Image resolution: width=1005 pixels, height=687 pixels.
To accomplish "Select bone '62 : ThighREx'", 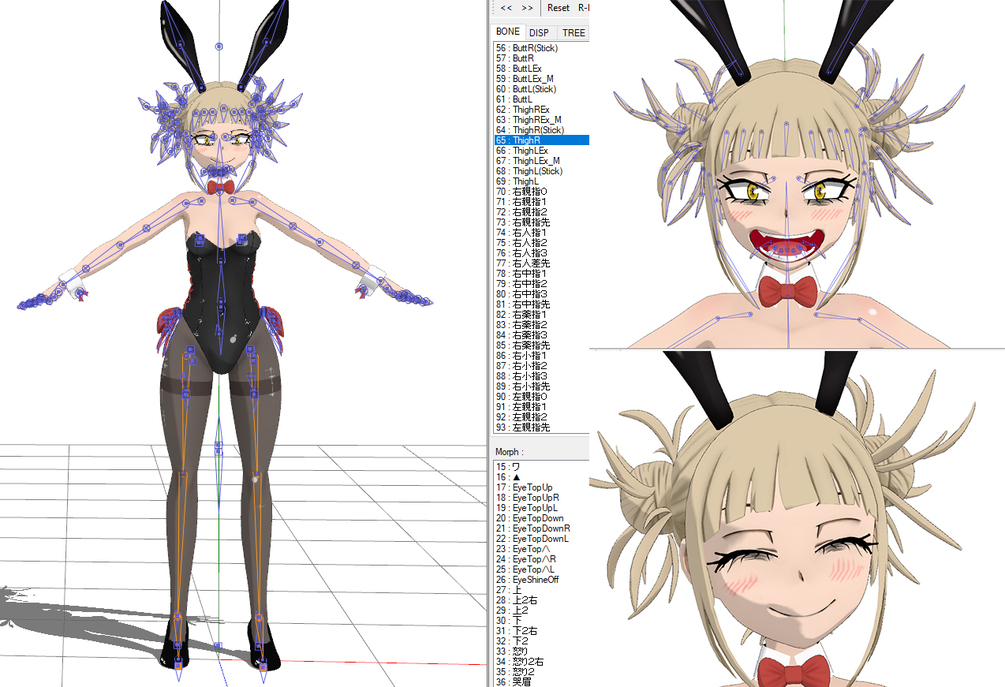I will pyautogui.click(x=542, y=110).
